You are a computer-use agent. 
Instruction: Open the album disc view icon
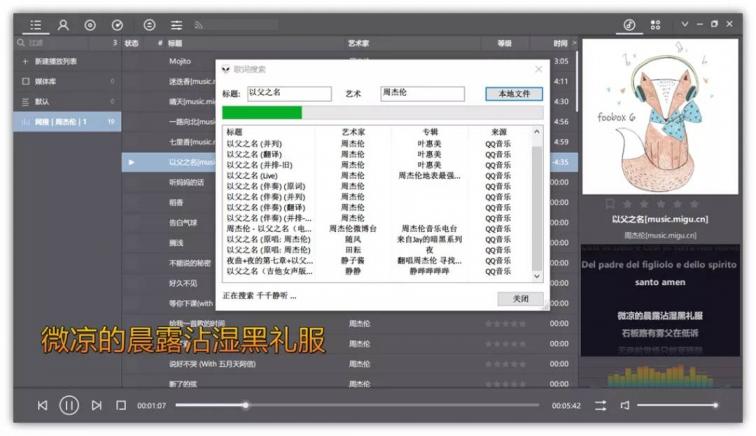(x=90, y=25)
